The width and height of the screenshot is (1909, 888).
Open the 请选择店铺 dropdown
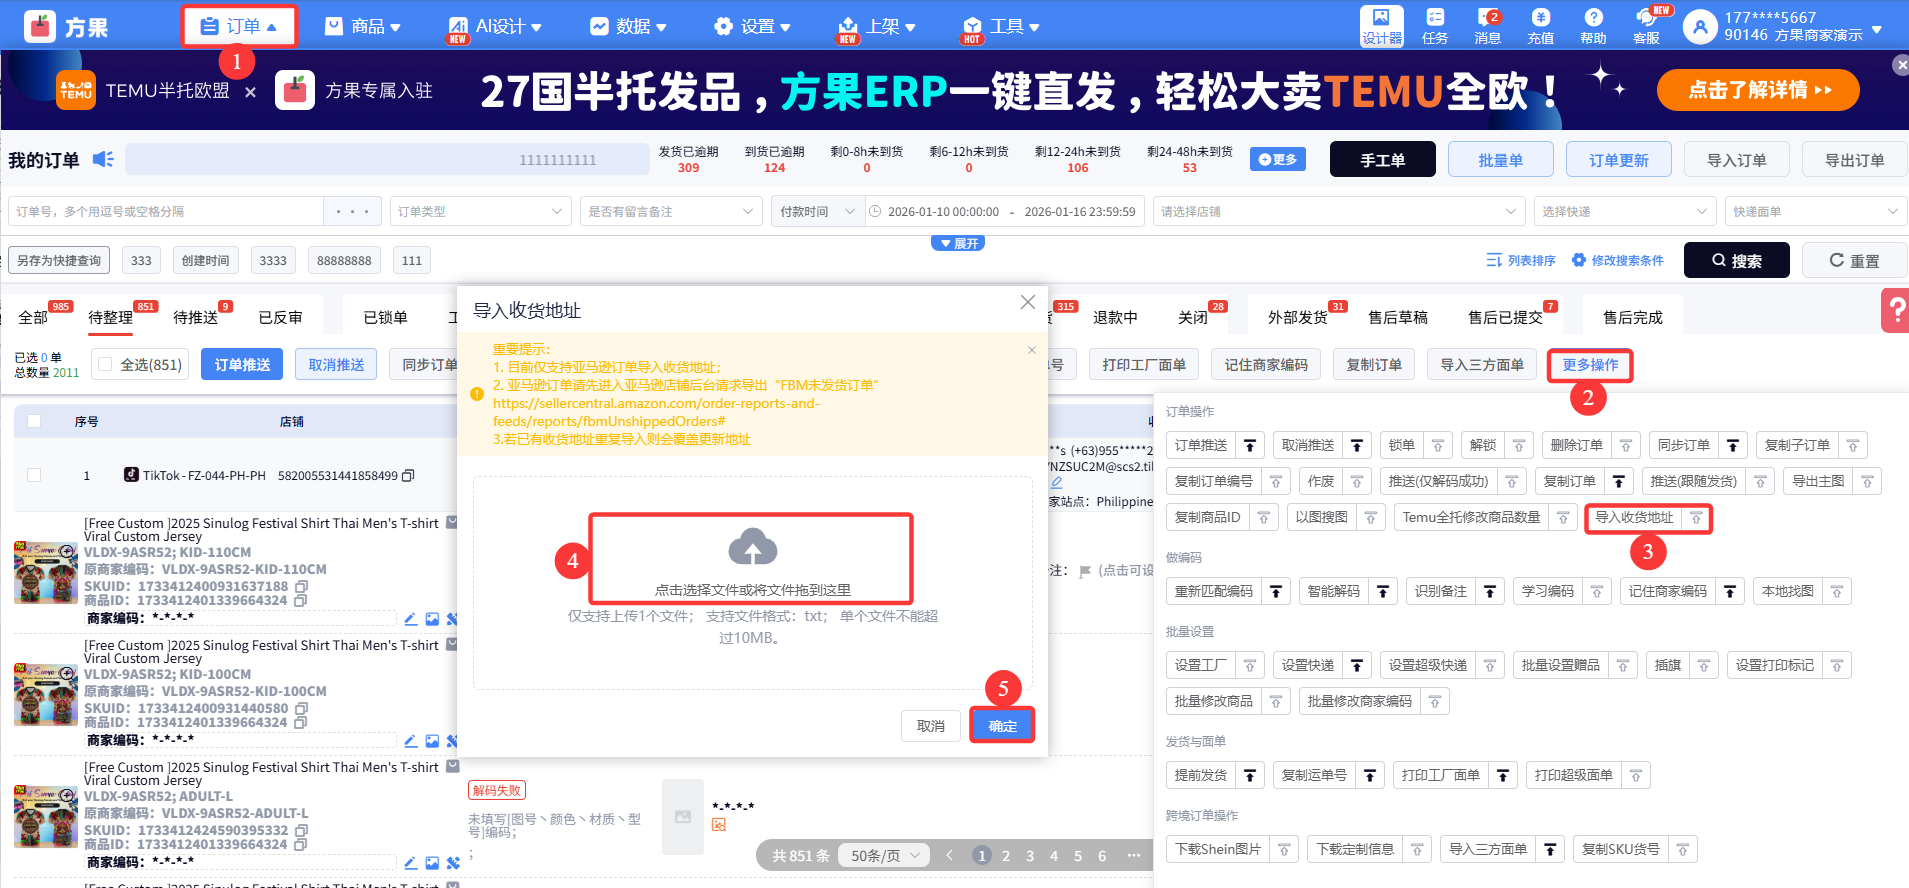click(1338, 211)
